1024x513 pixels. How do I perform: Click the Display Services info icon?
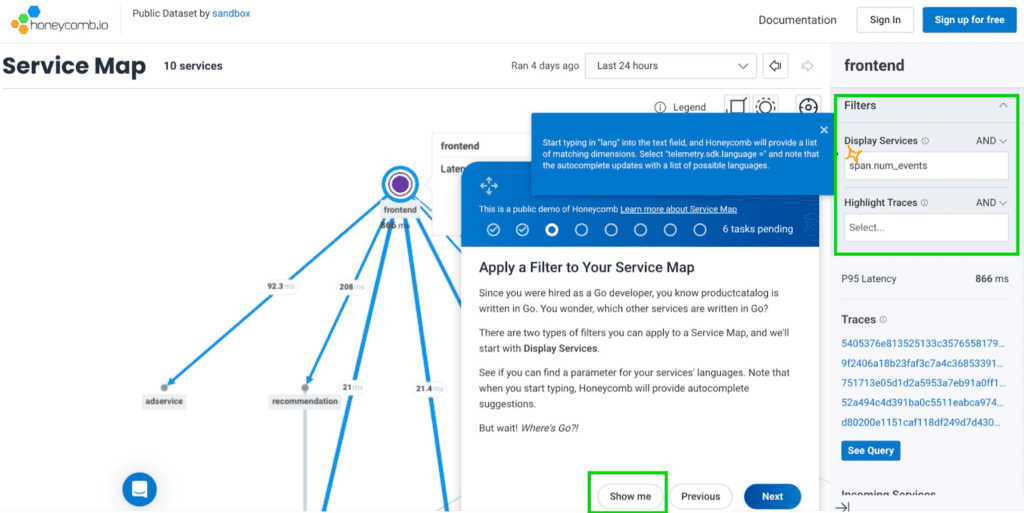(x=925, y=141)
